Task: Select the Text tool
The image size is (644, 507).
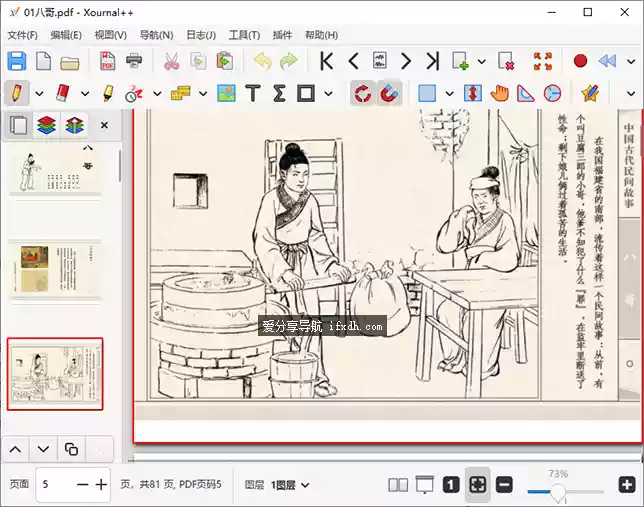Action: (253, 93)
